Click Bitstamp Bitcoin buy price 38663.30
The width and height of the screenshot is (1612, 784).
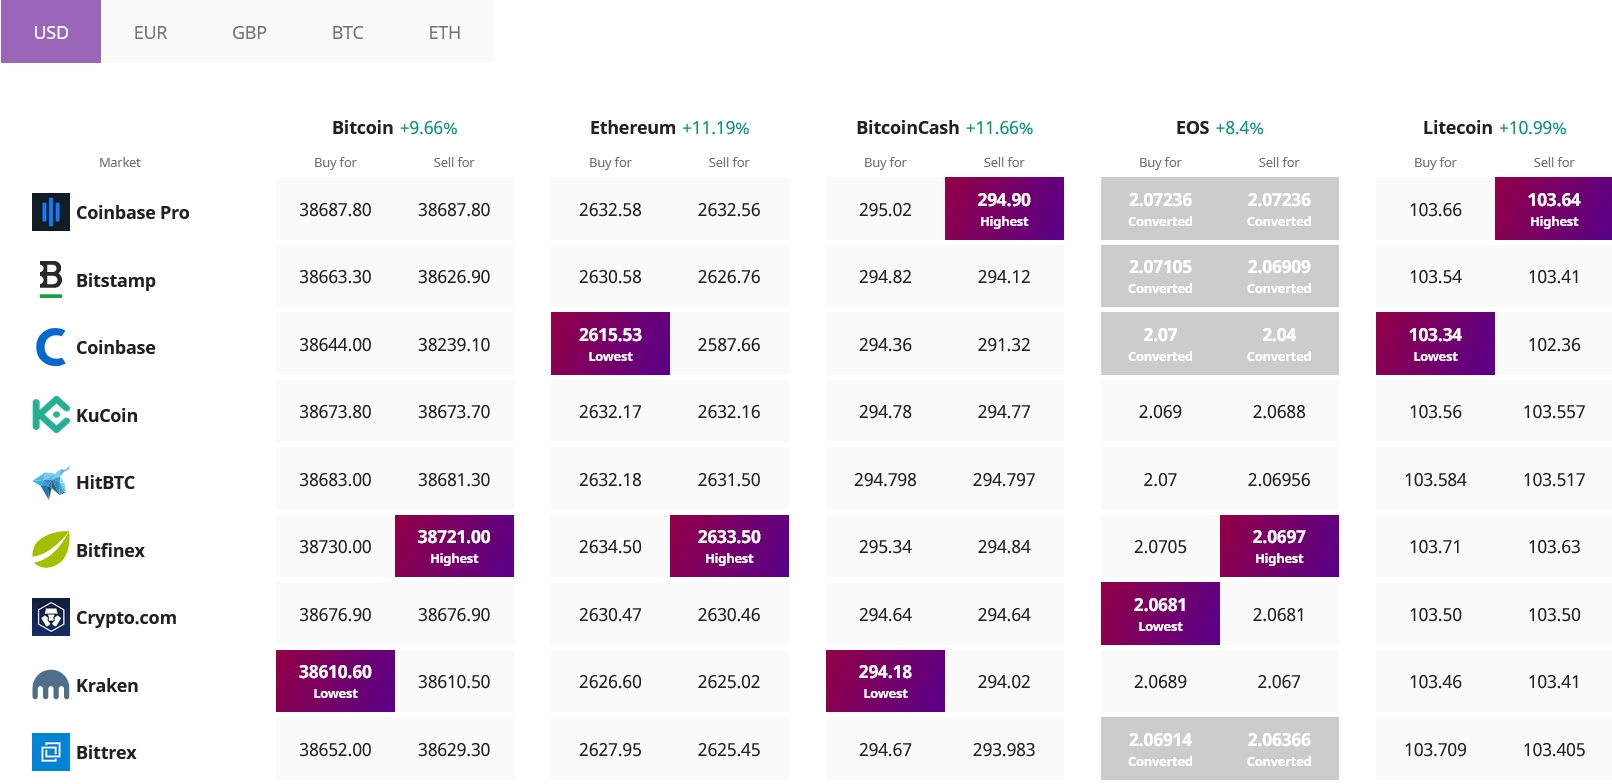point(335,277)
